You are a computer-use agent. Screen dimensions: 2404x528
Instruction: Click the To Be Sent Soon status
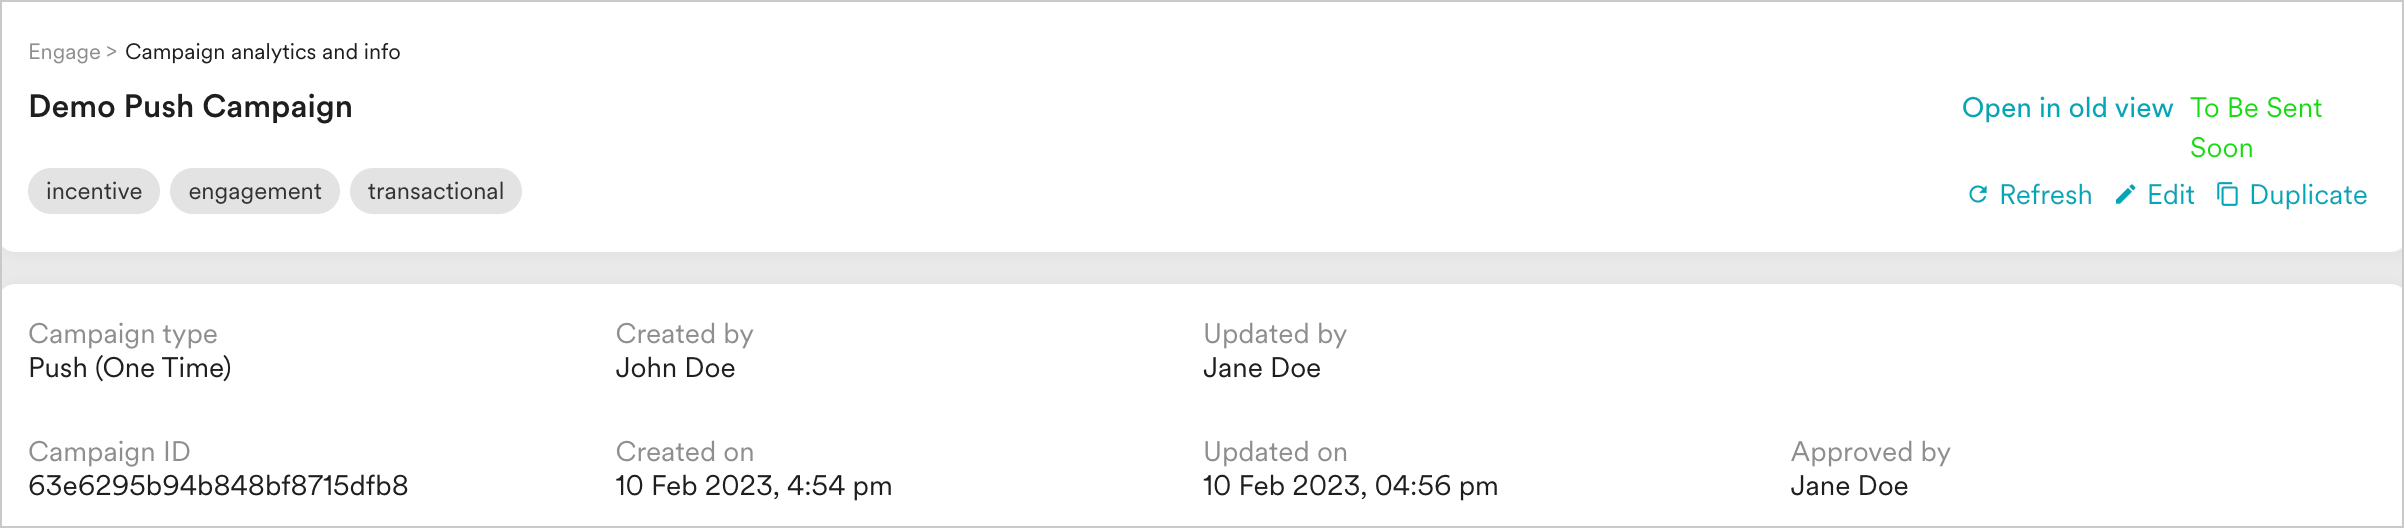tap(2256, 128)
